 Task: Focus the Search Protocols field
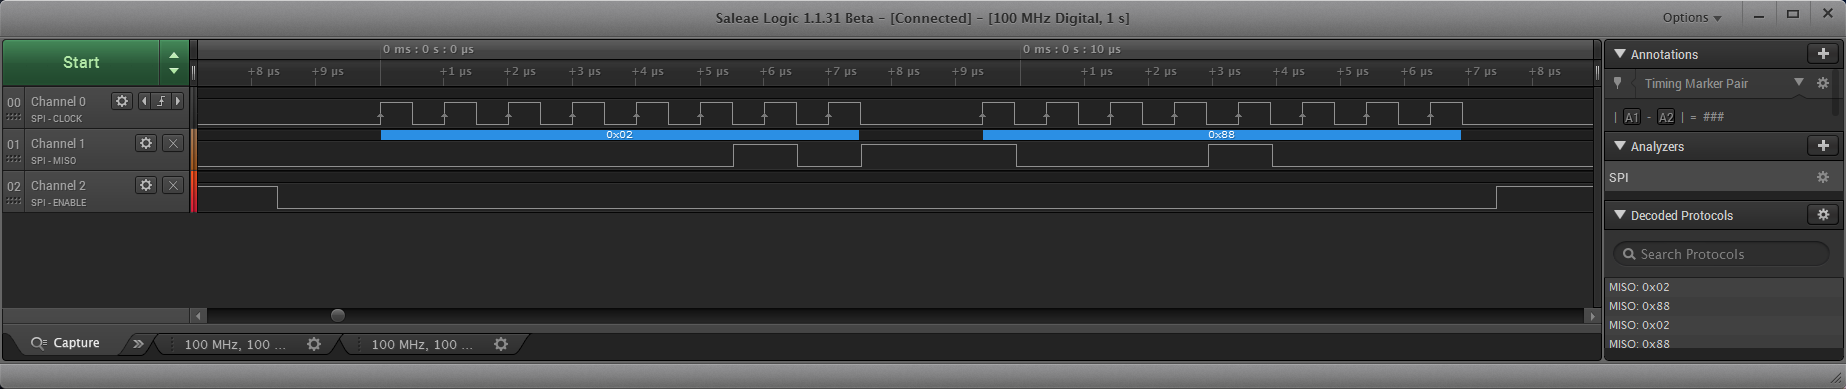click(1721, 254)
